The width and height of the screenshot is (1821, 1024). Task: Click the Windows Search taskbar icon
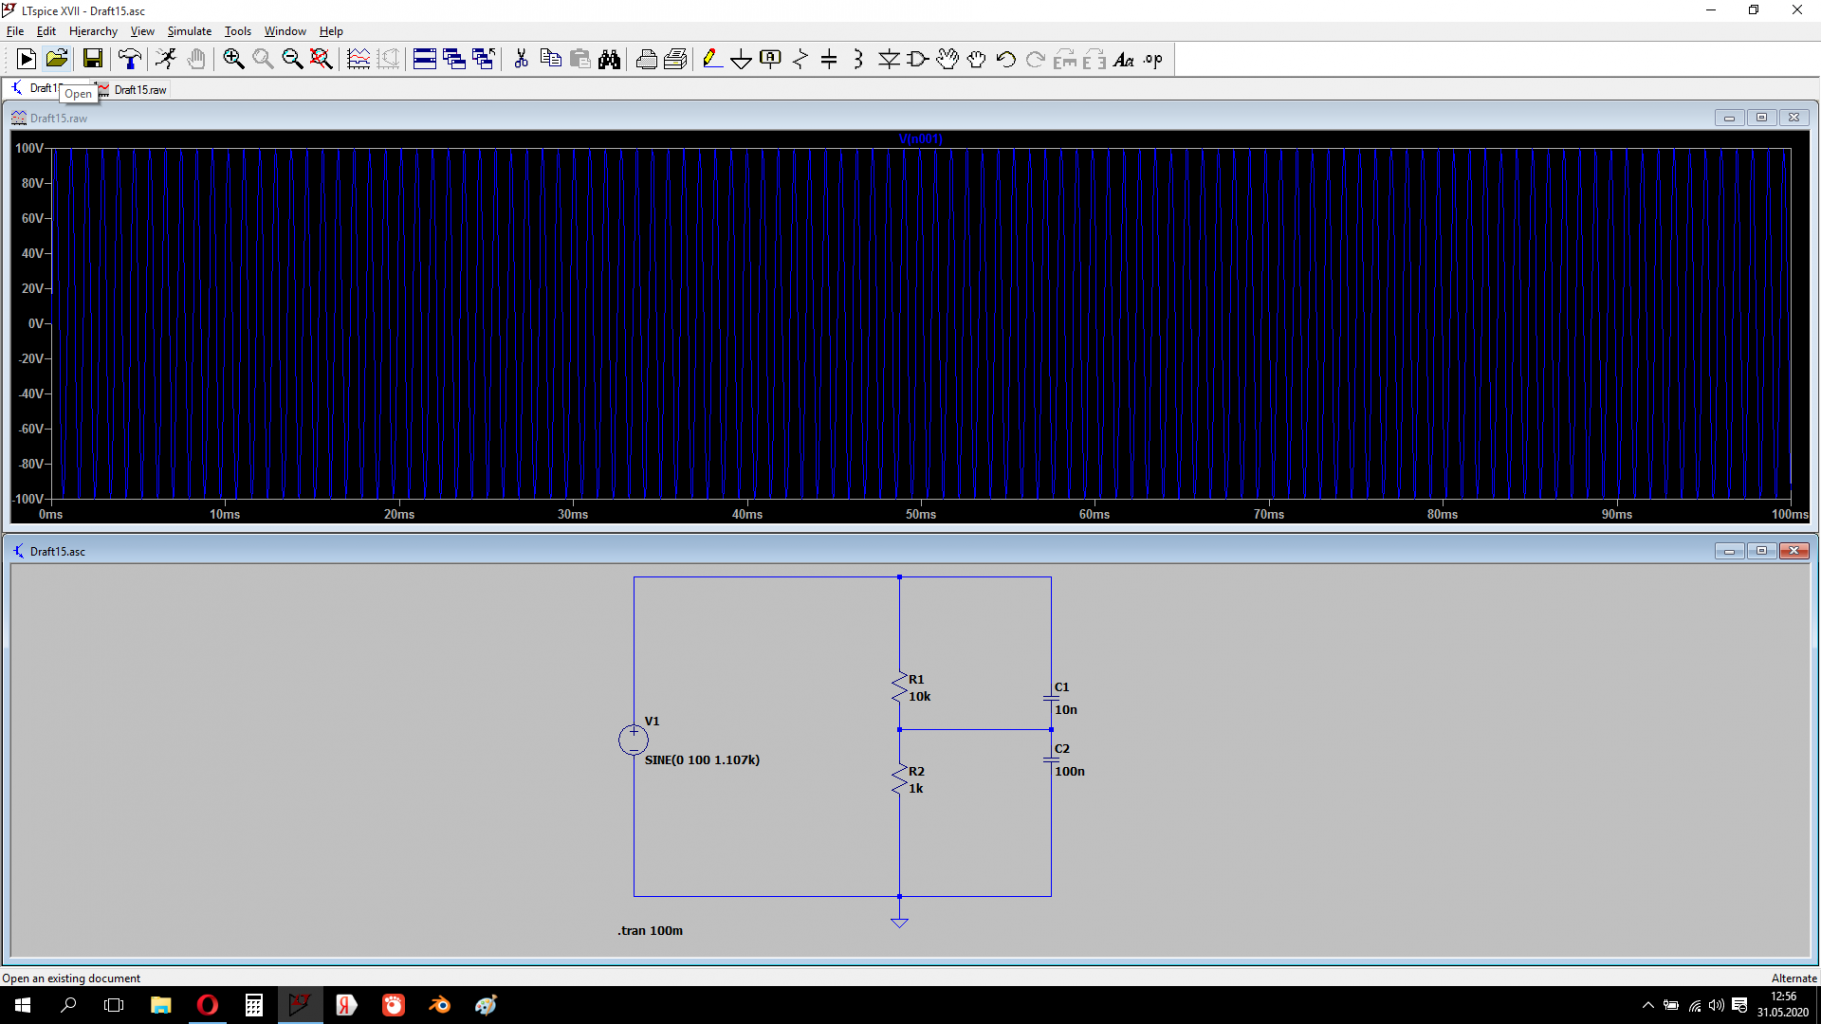(x=68, y=1005)
